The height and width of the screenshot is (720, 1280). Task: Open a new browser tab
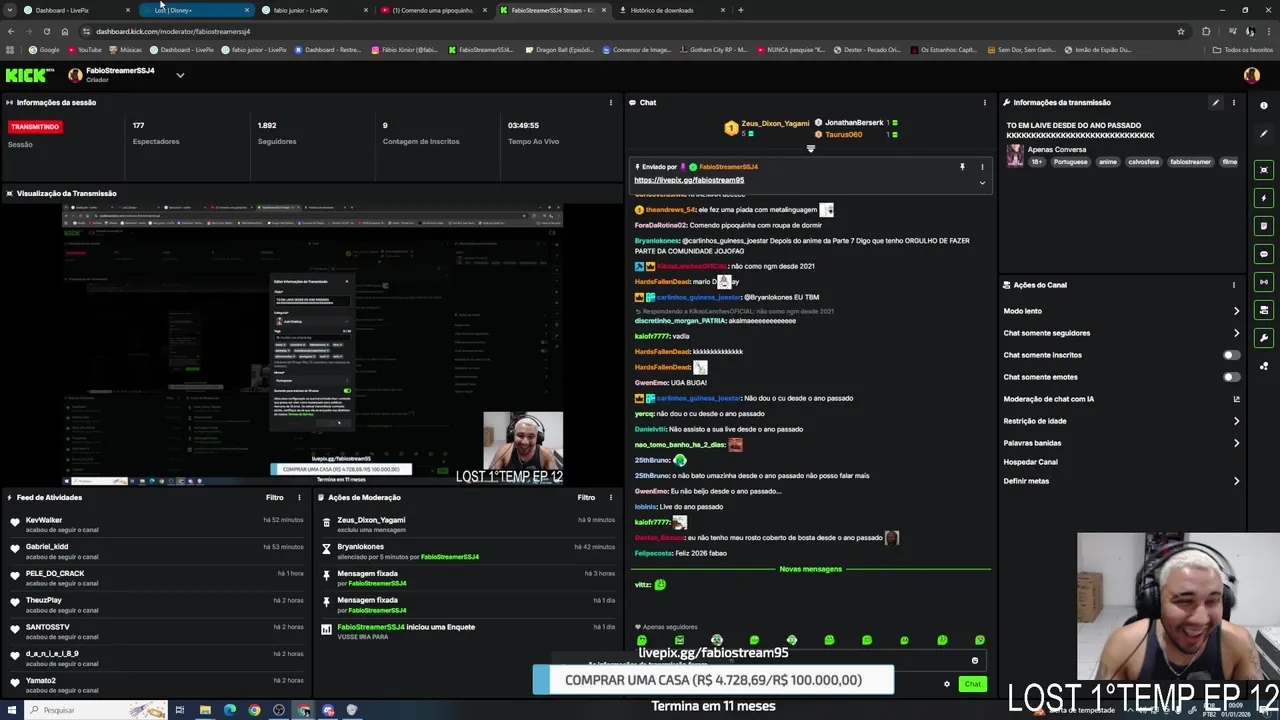pos(740,10)
